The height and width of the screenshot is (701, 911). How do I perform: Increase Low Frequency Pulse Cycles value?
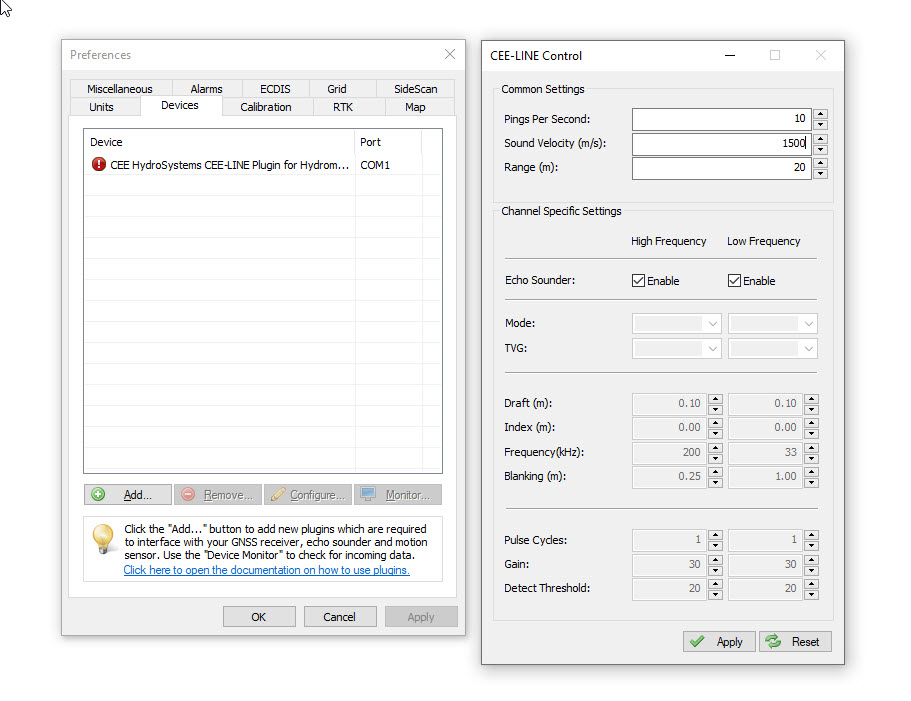click(812, 534)
